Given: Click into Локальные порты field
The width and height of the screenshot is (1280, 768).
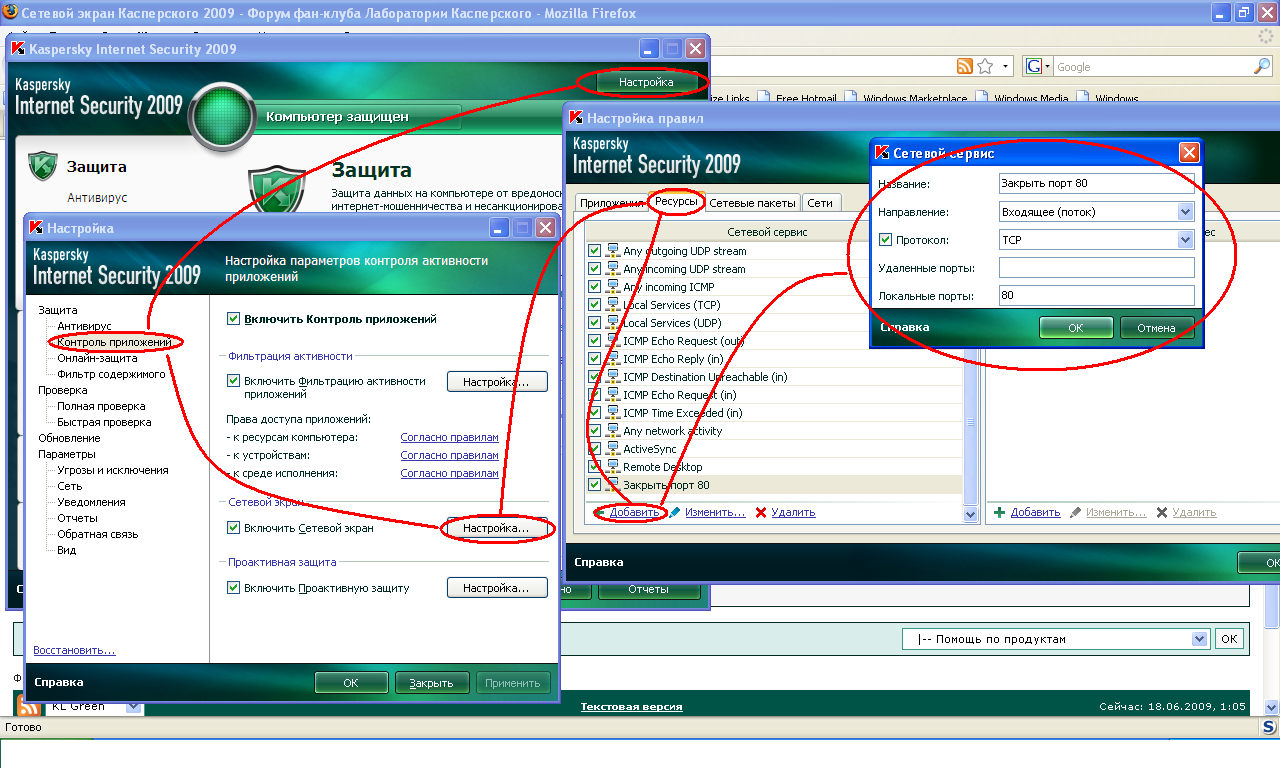Looking at the screenshot, I should click(x=1097, y=296).
